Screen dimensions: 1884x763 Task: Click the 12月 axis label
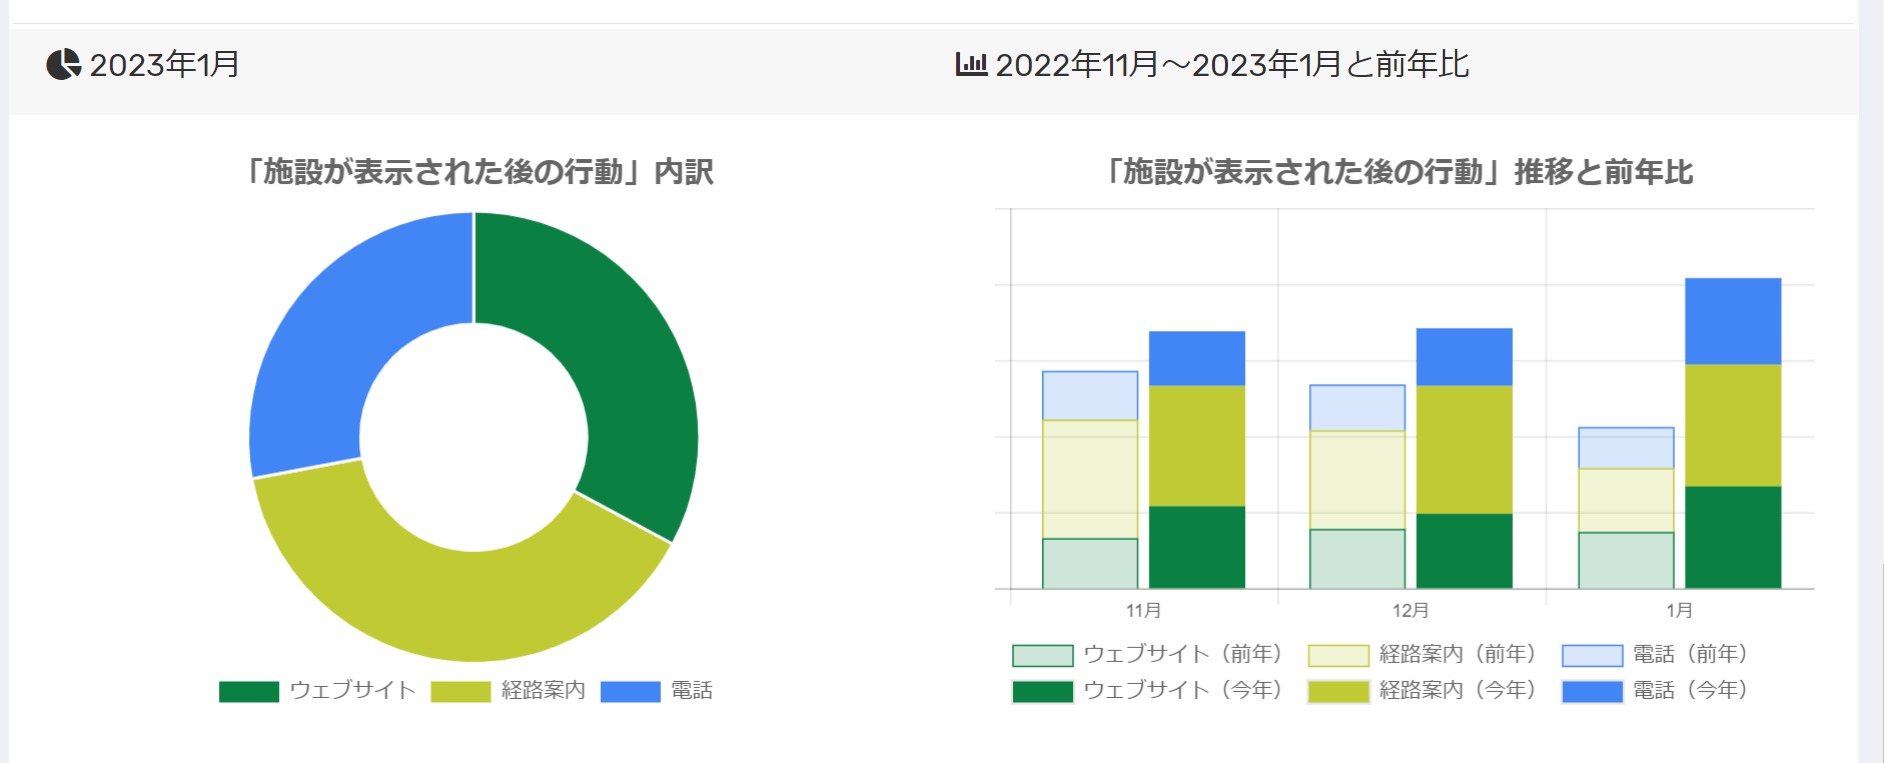(1411, 610)
